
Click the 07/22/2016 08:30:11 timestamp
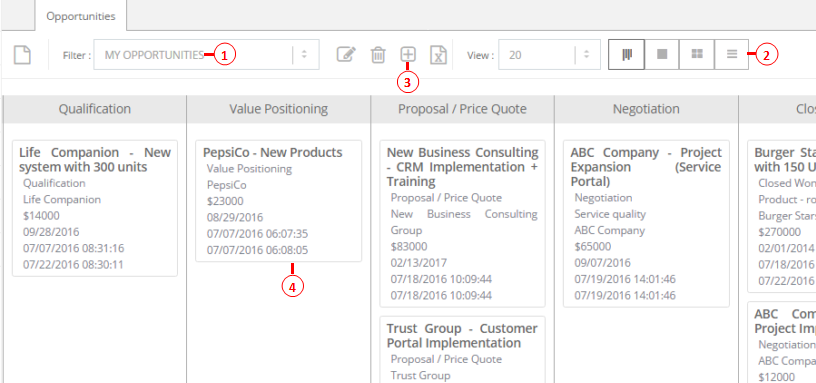pyautogui.click(x=73, y=264)
